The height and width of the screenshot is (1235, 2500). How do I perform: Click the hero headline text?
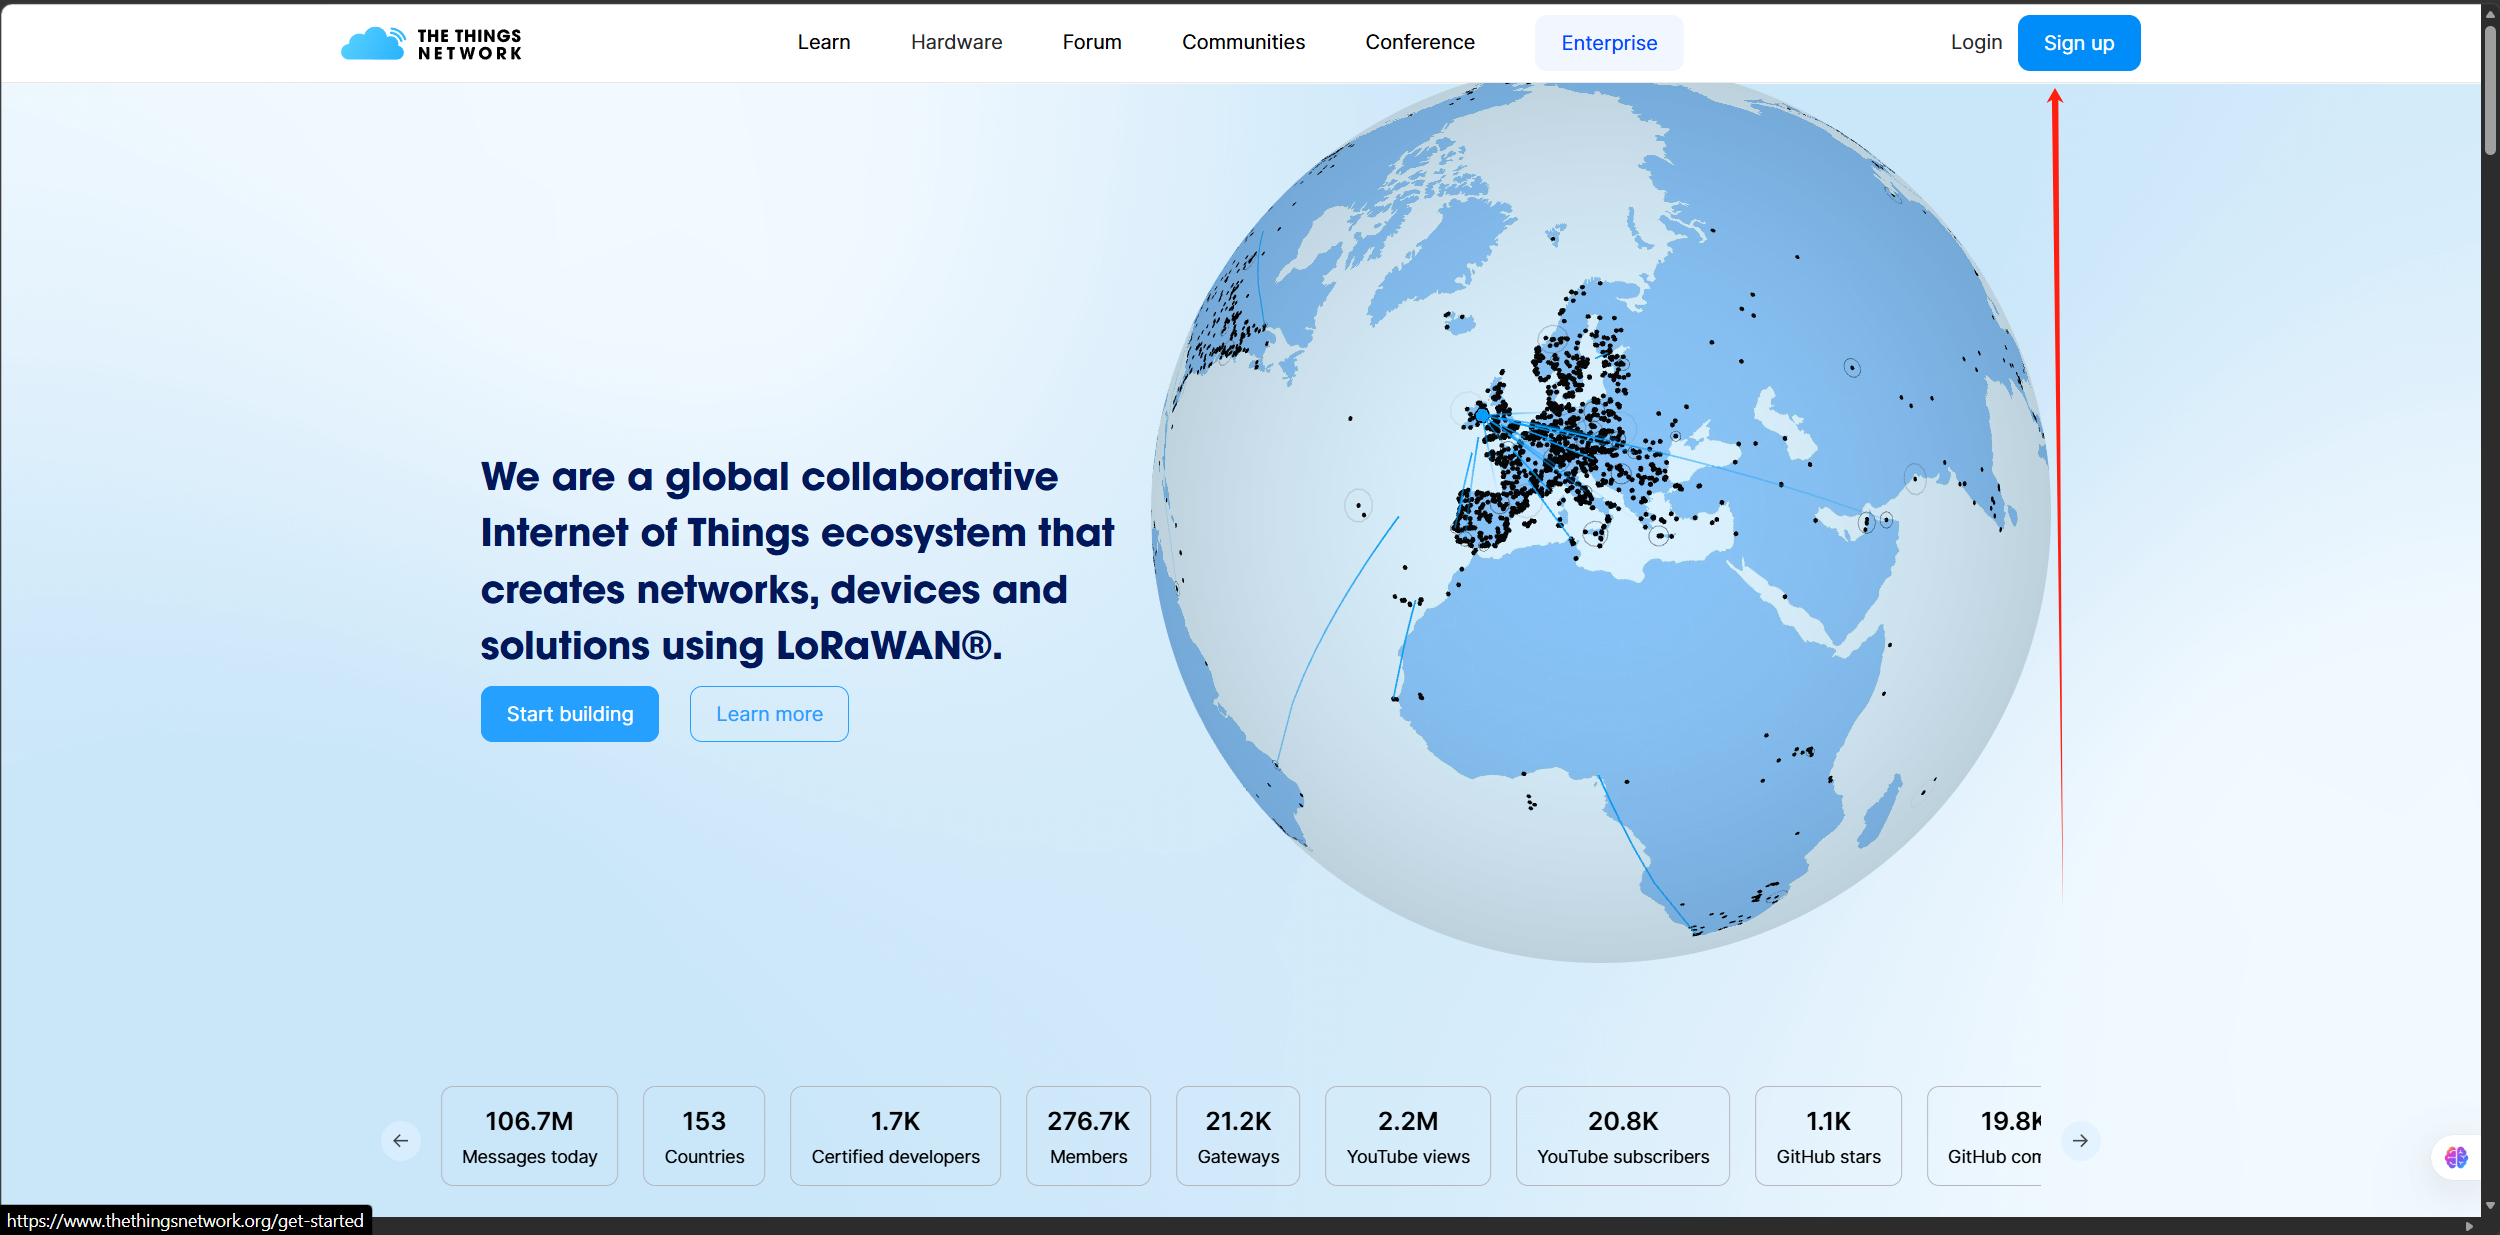click(797, 561)
